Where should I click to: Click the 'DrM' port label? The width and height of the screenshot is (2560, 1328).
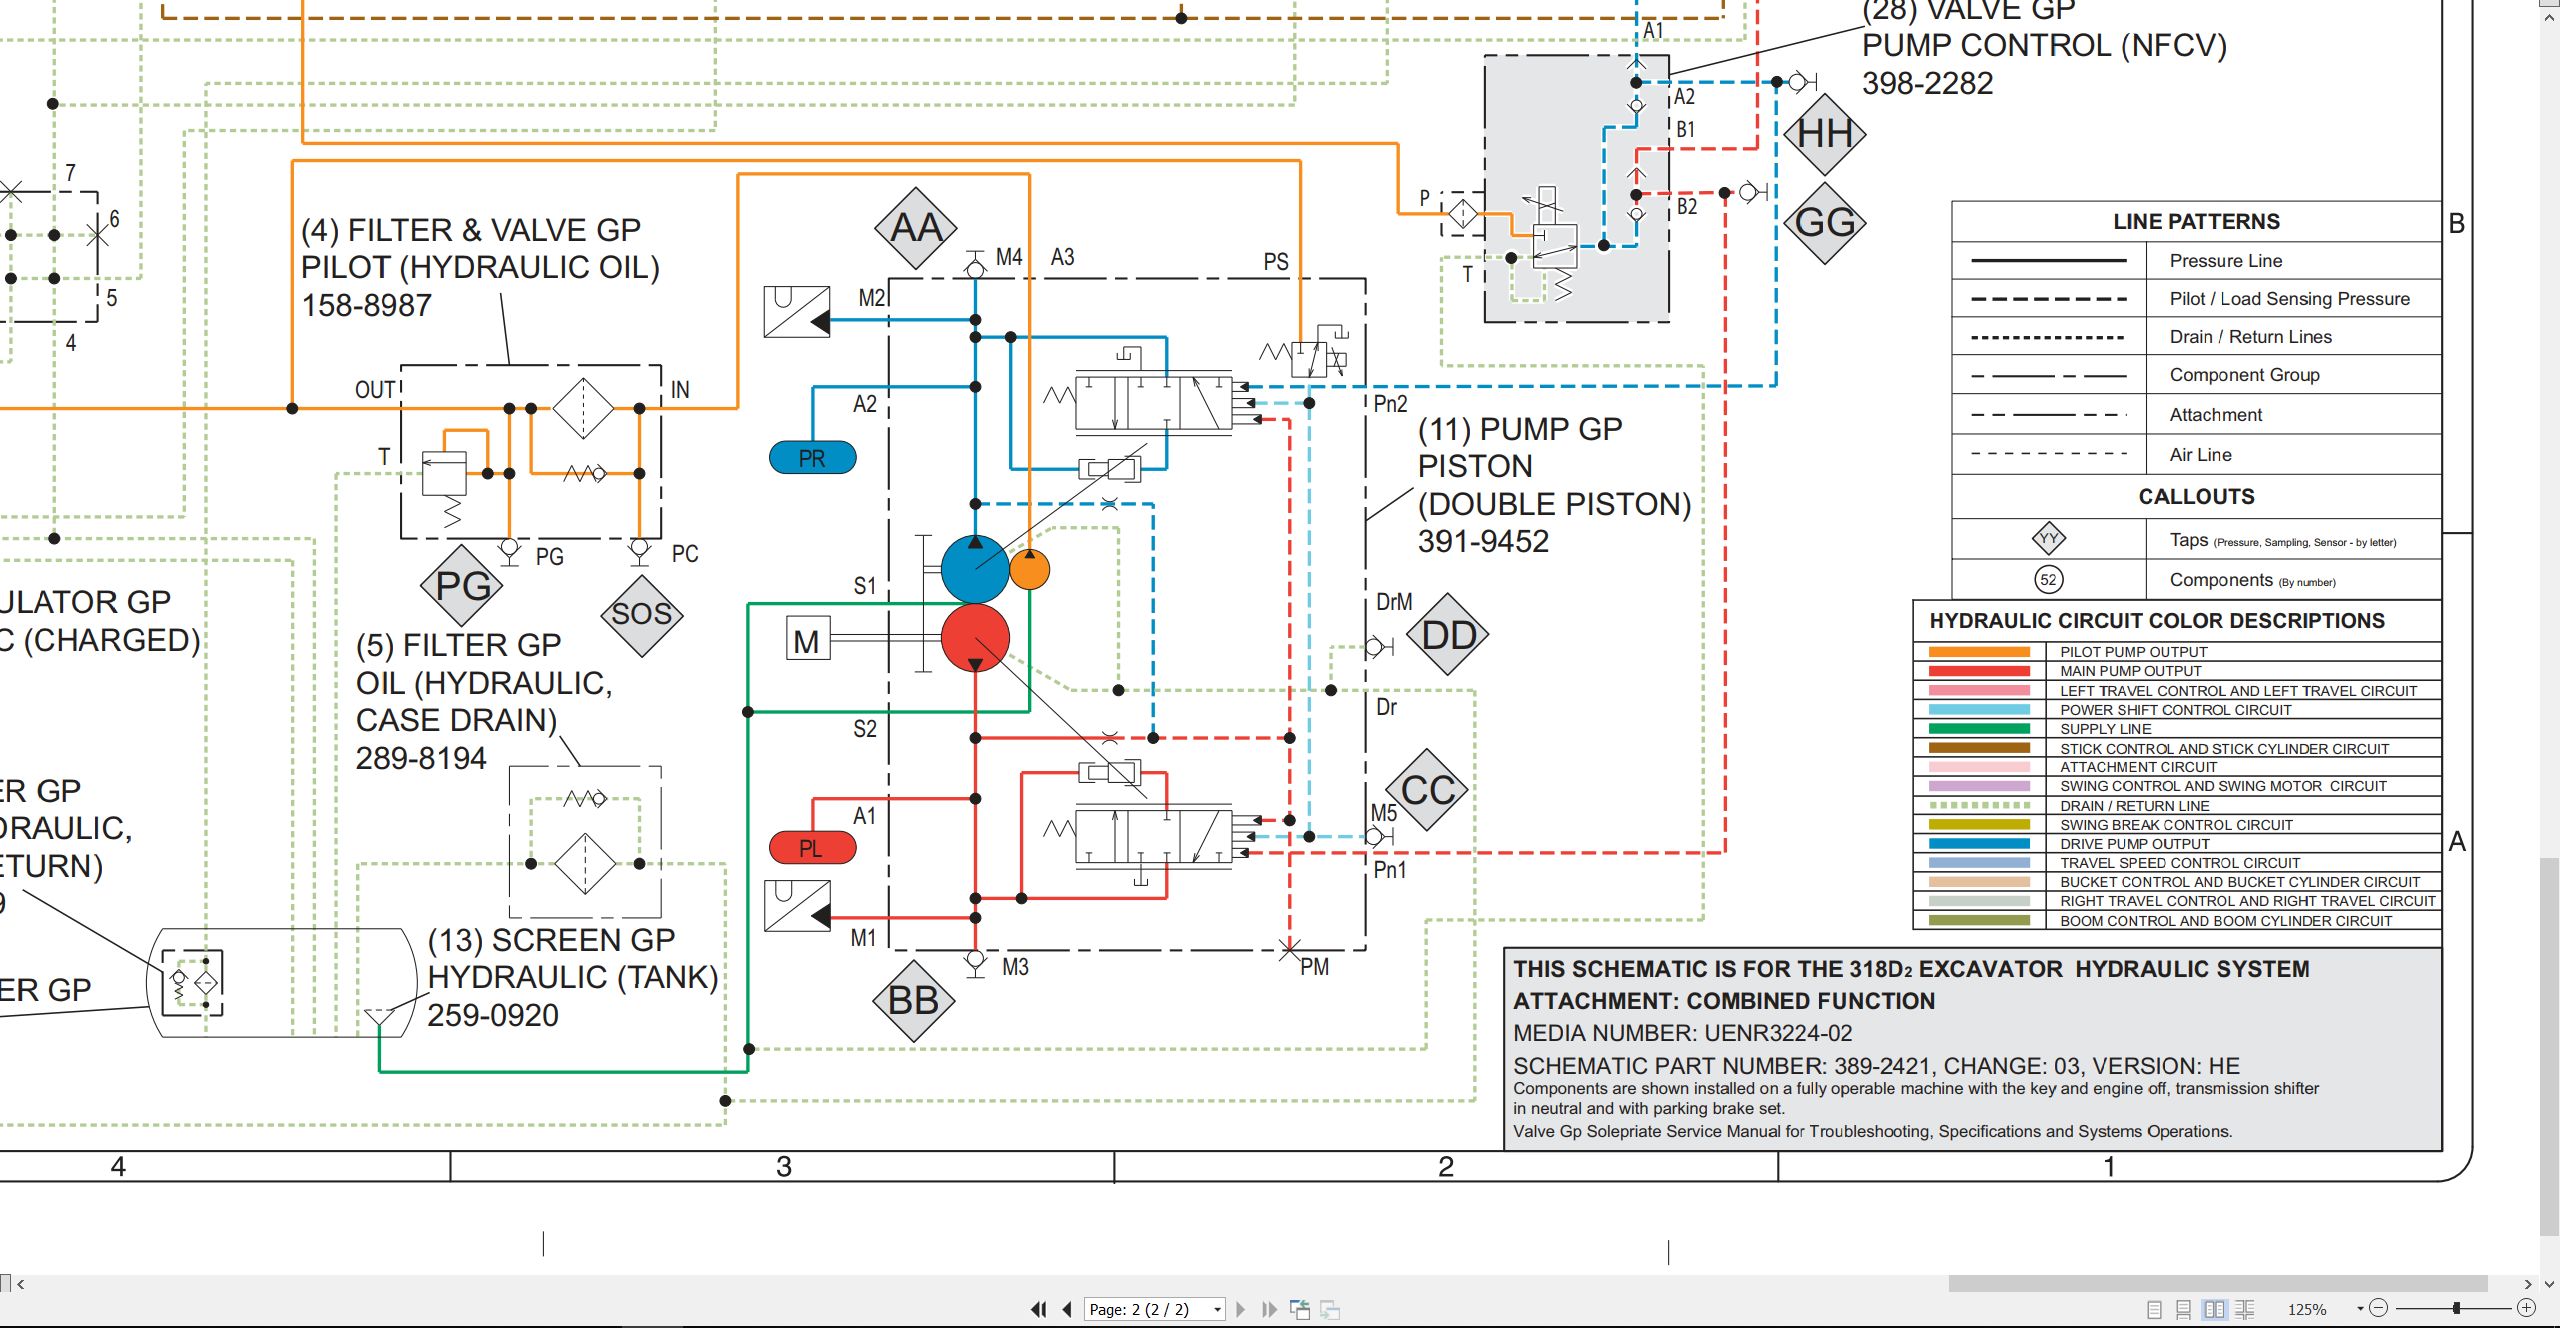[x=1394, y=602]
